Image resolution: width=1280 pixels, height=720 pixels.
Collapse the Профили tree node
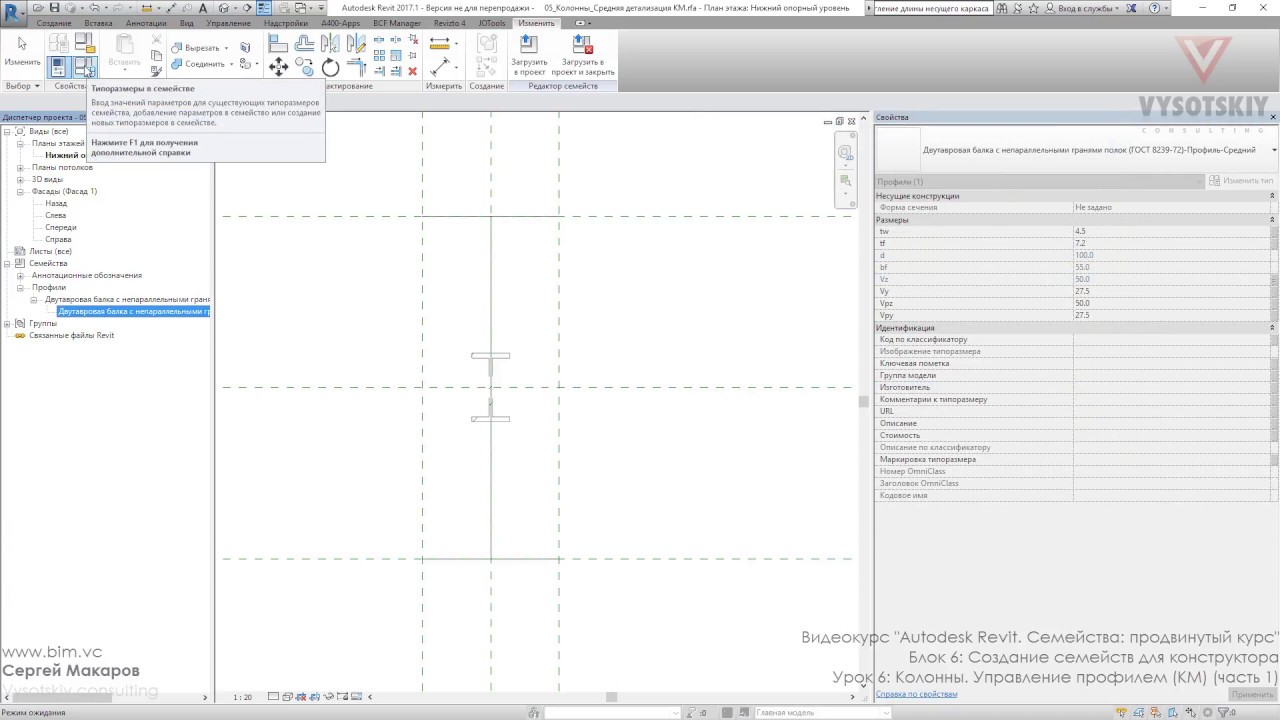[x=21, y=287]
